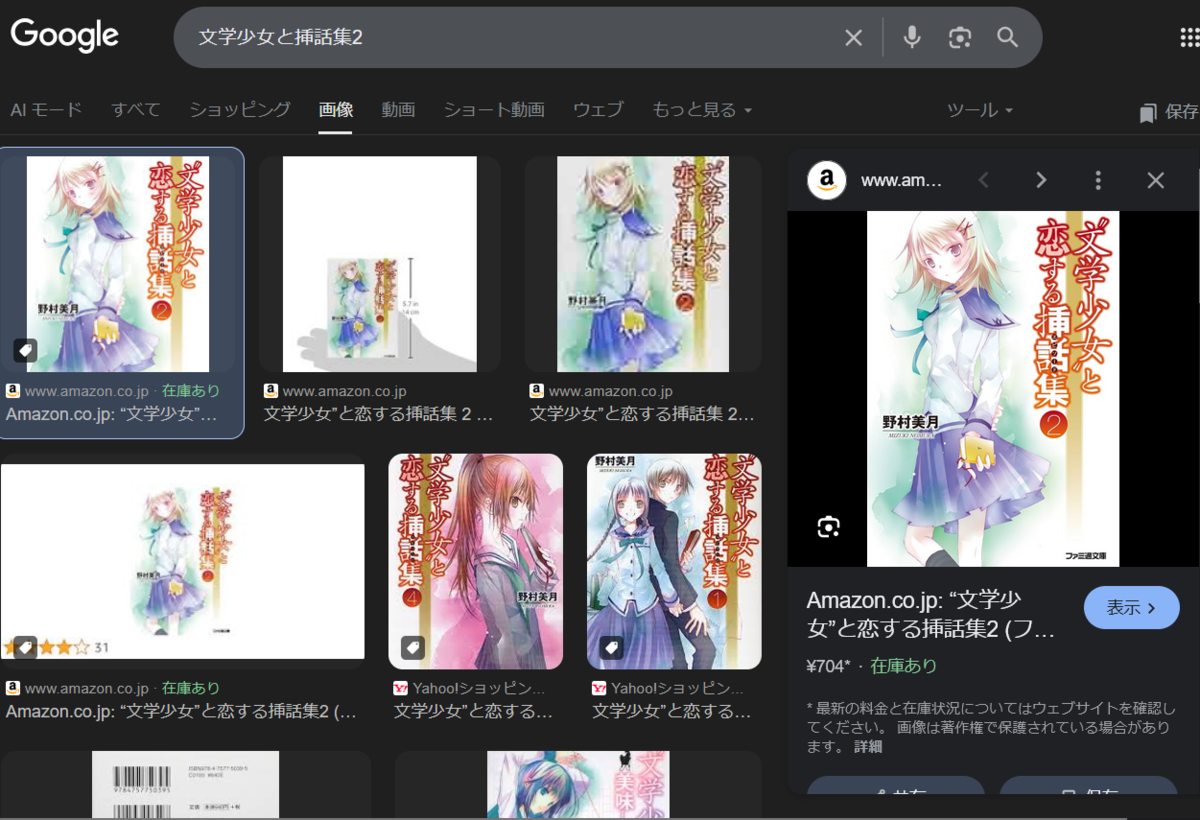Open barcode back-cover thumbnail
This screenshot has height=820, width=1200.
pyautogui.click(x=186, y=785)
